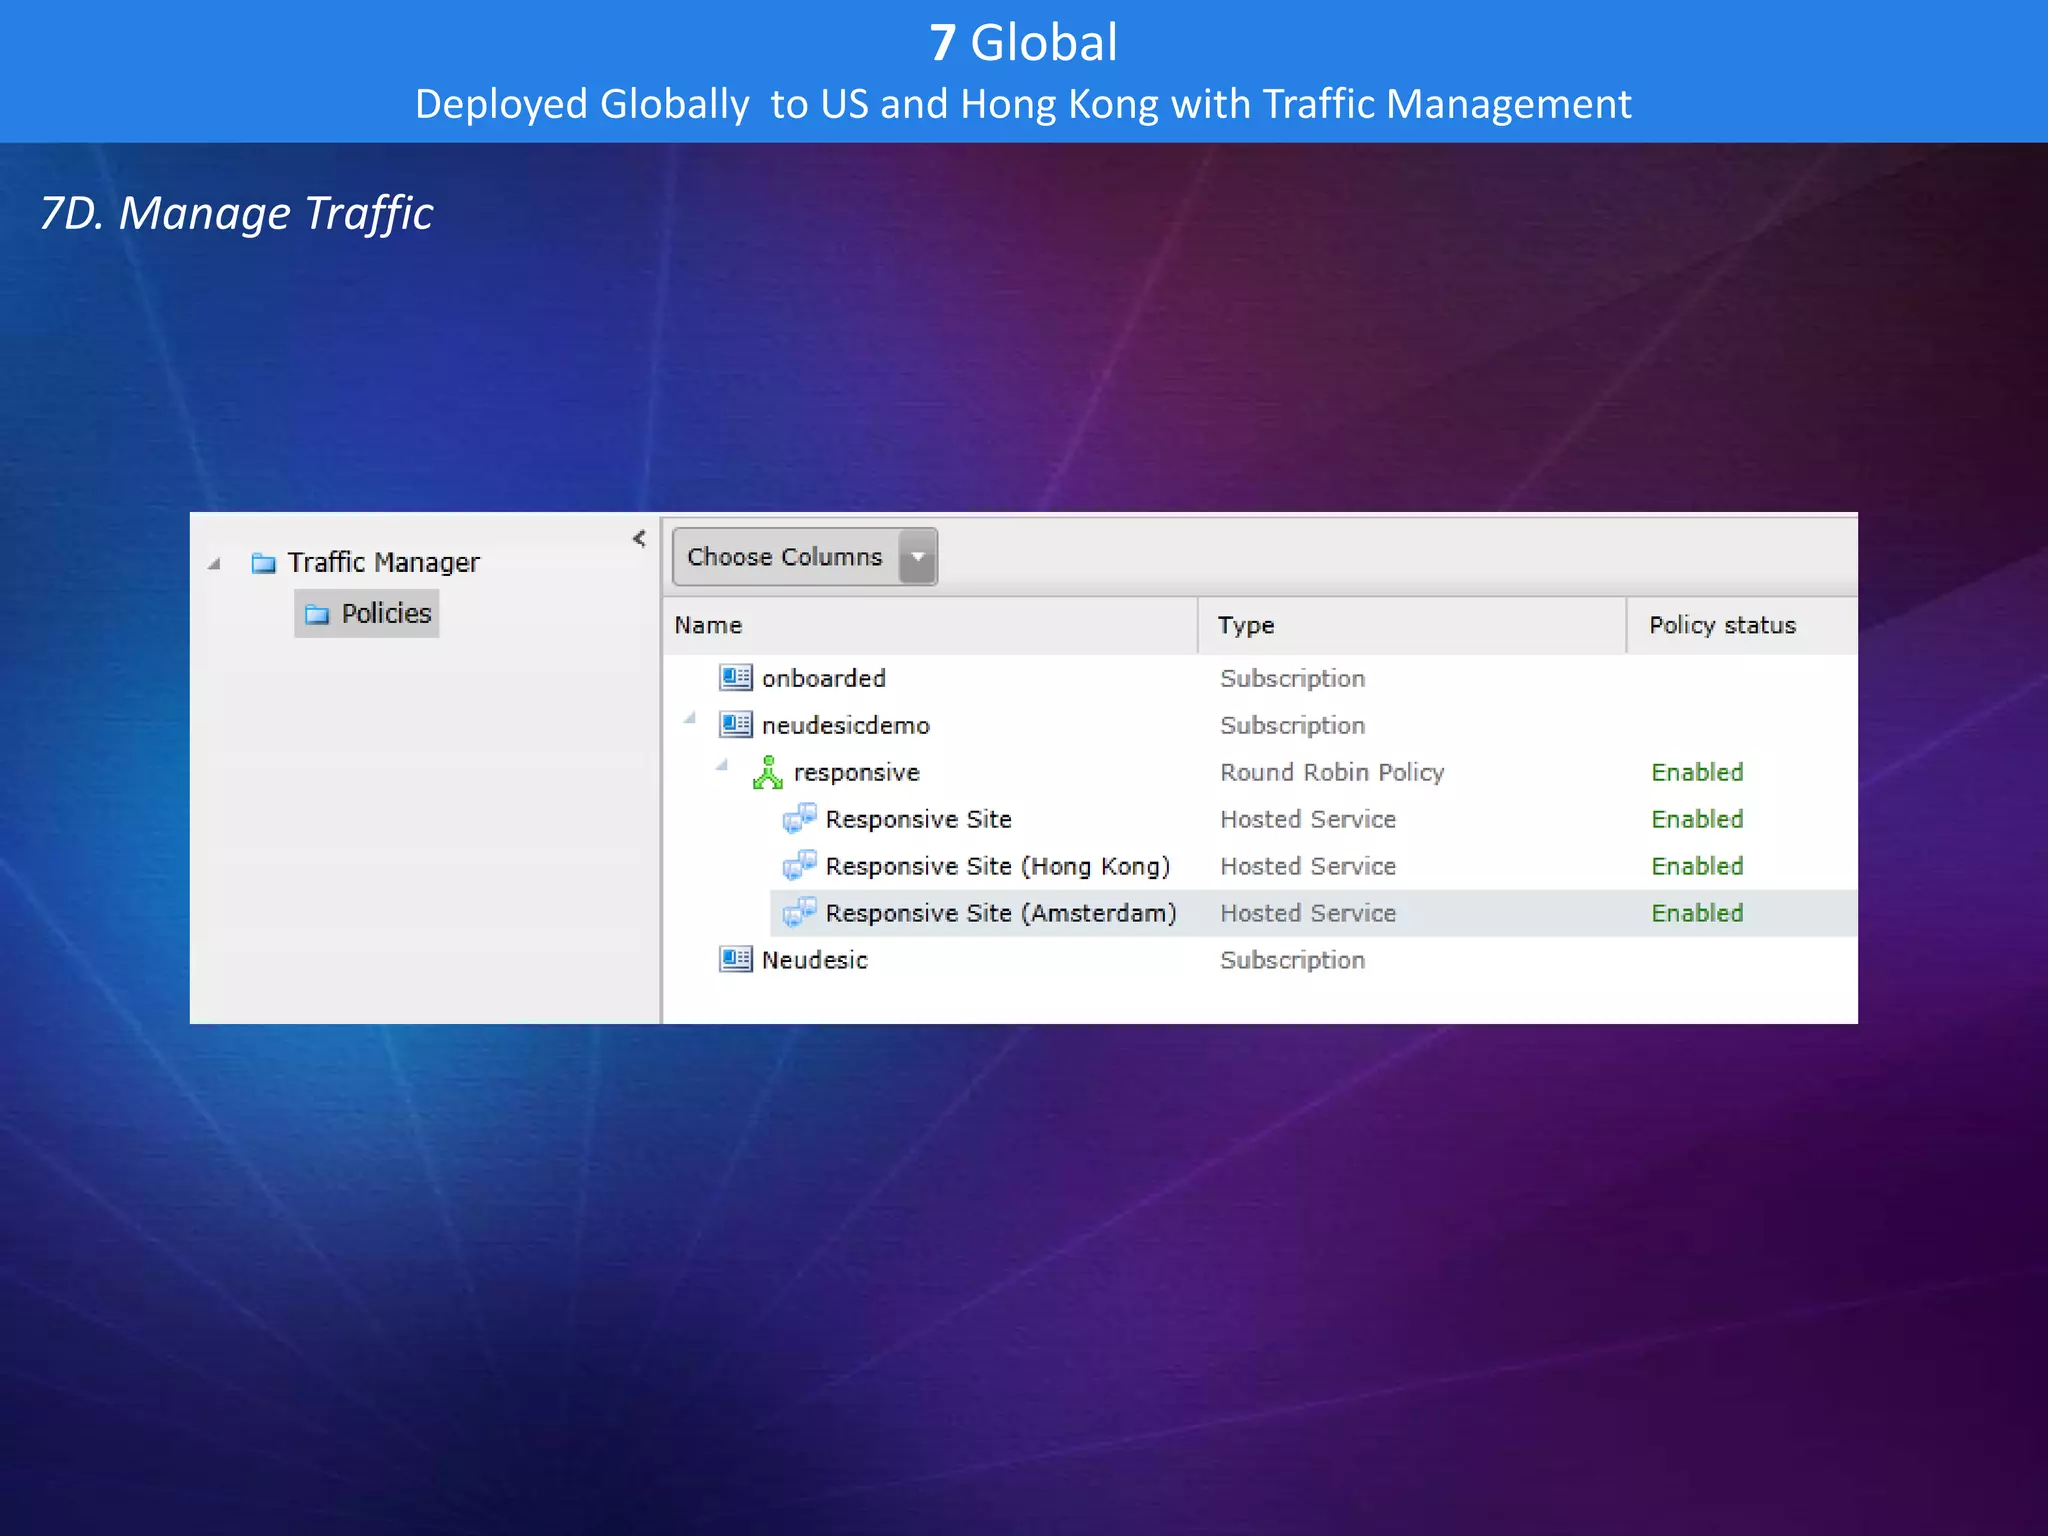Collapse the neudesicdemo subscription row

coord(689,718)
